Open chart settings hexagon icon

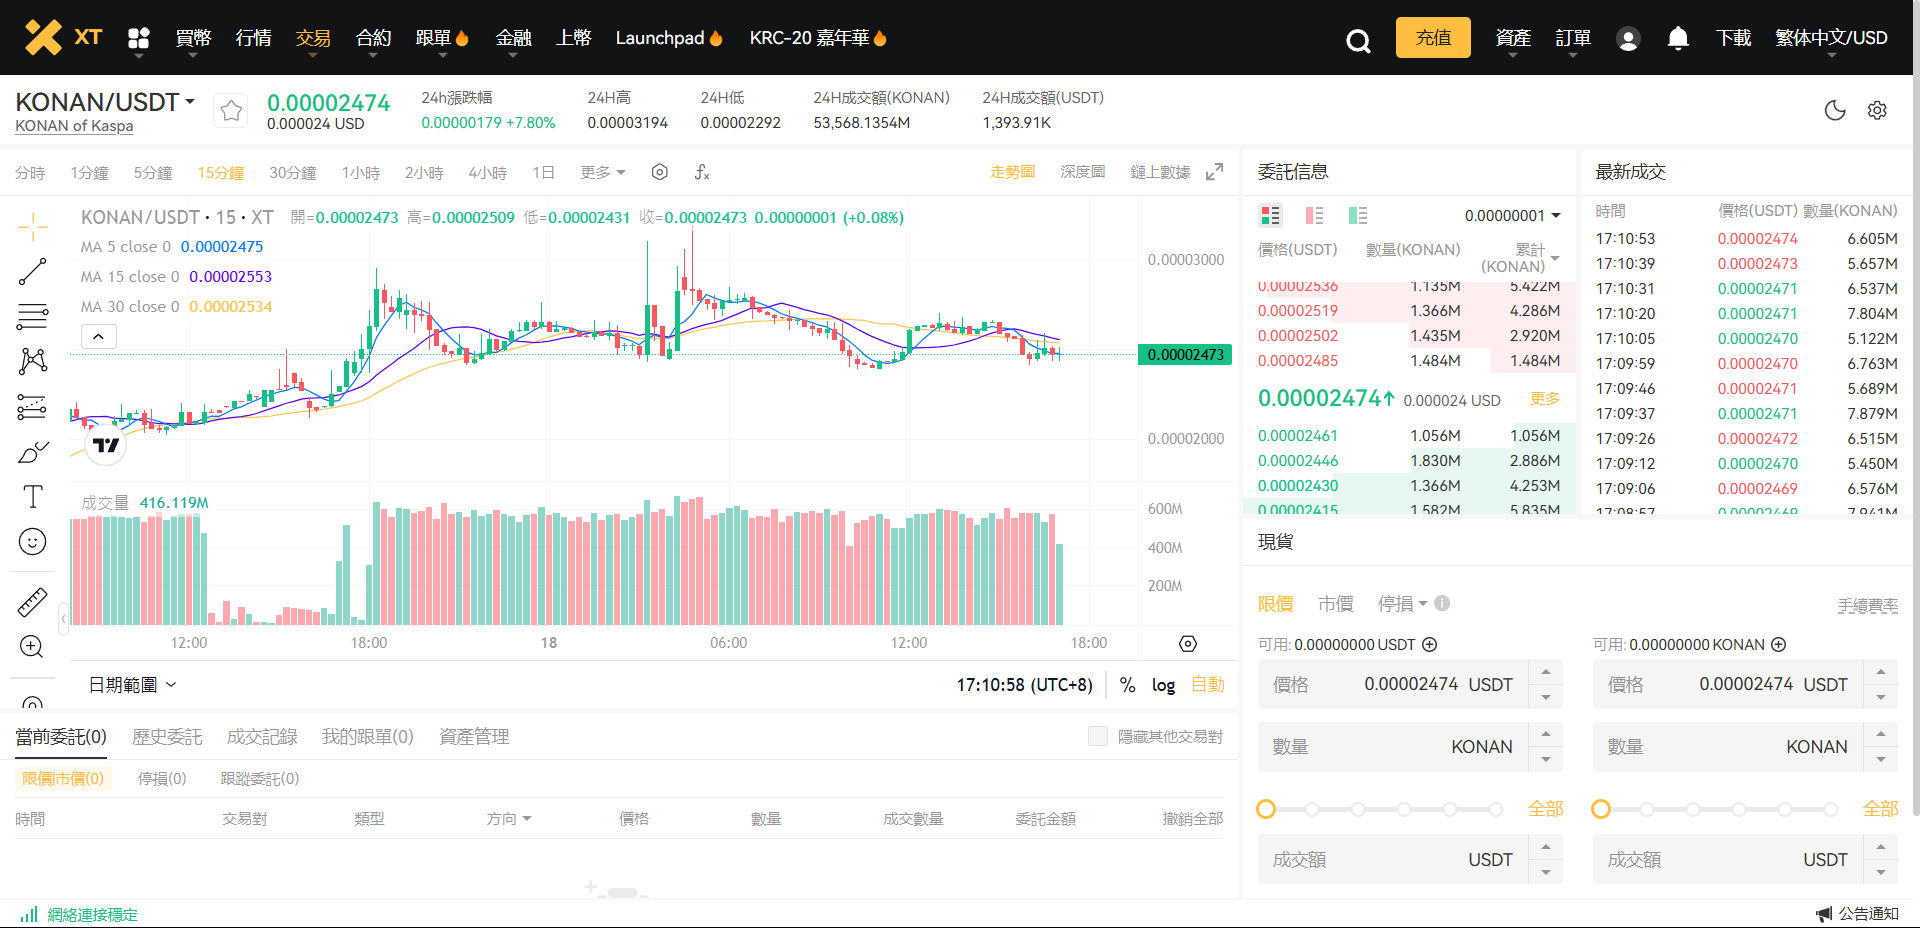659,172
